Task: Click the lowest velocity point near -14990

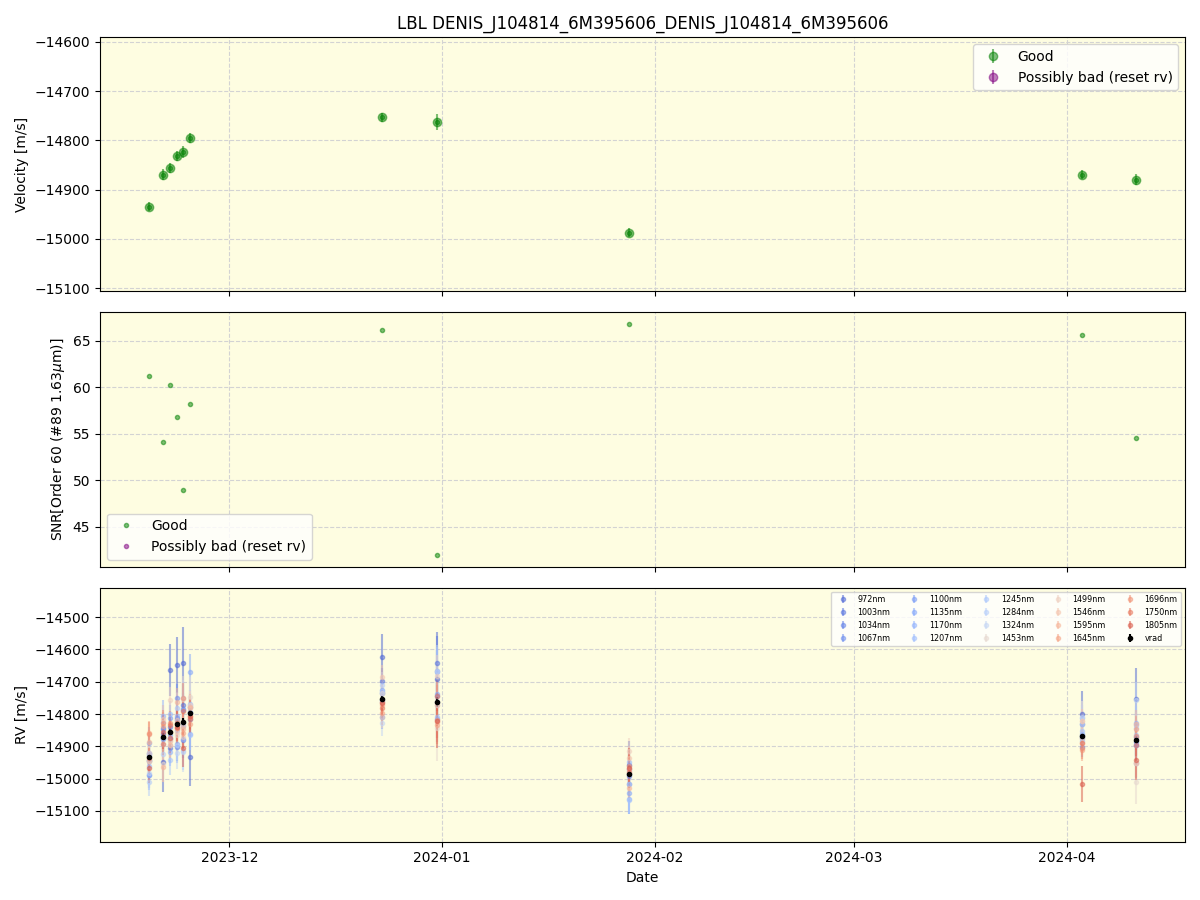Action: 629,233
